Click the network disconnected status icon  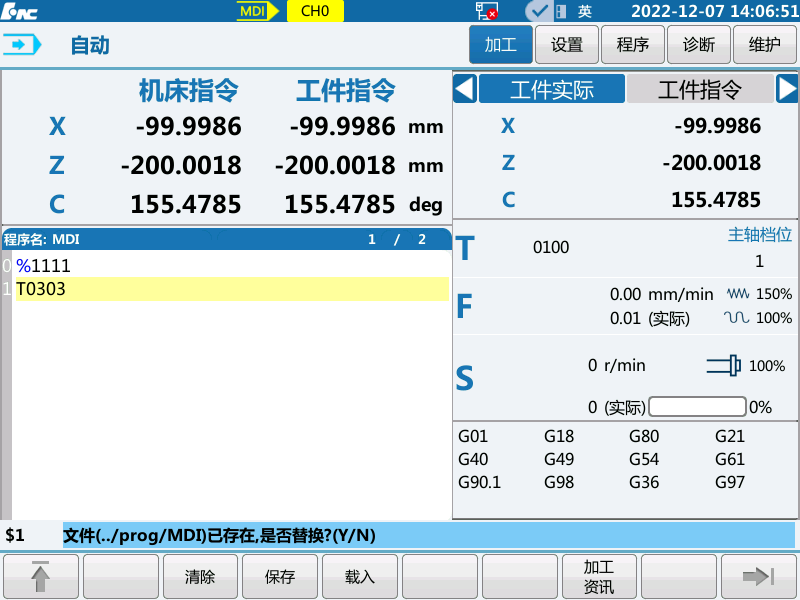pyautogui.click(x=487, y=11)
